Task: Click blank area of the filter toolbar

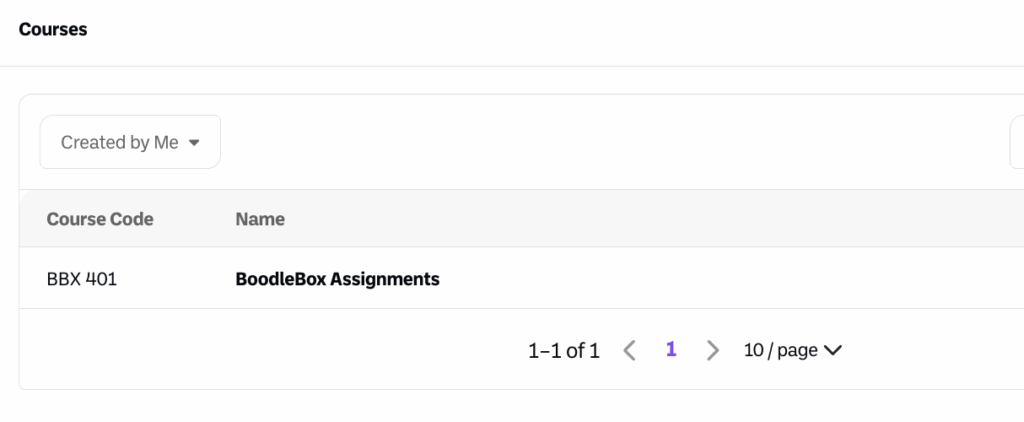Action: pyautogui.click(x=600, y=142)
